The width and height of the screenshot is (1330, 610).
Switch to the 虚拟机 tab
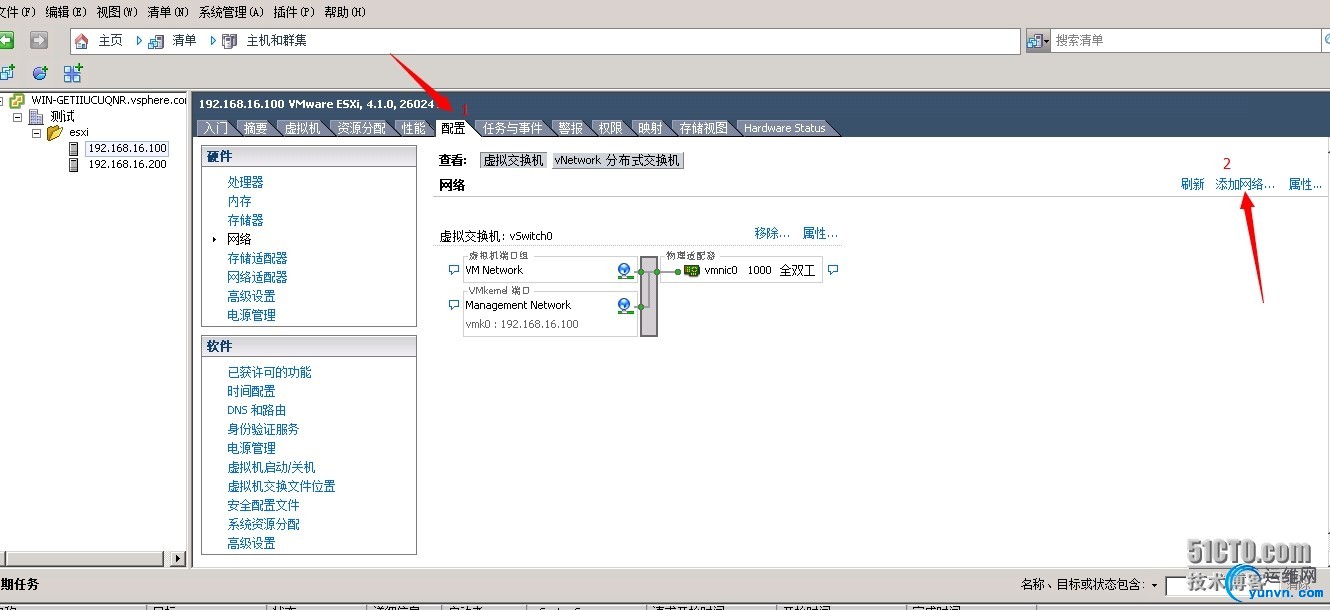point(303,128)
